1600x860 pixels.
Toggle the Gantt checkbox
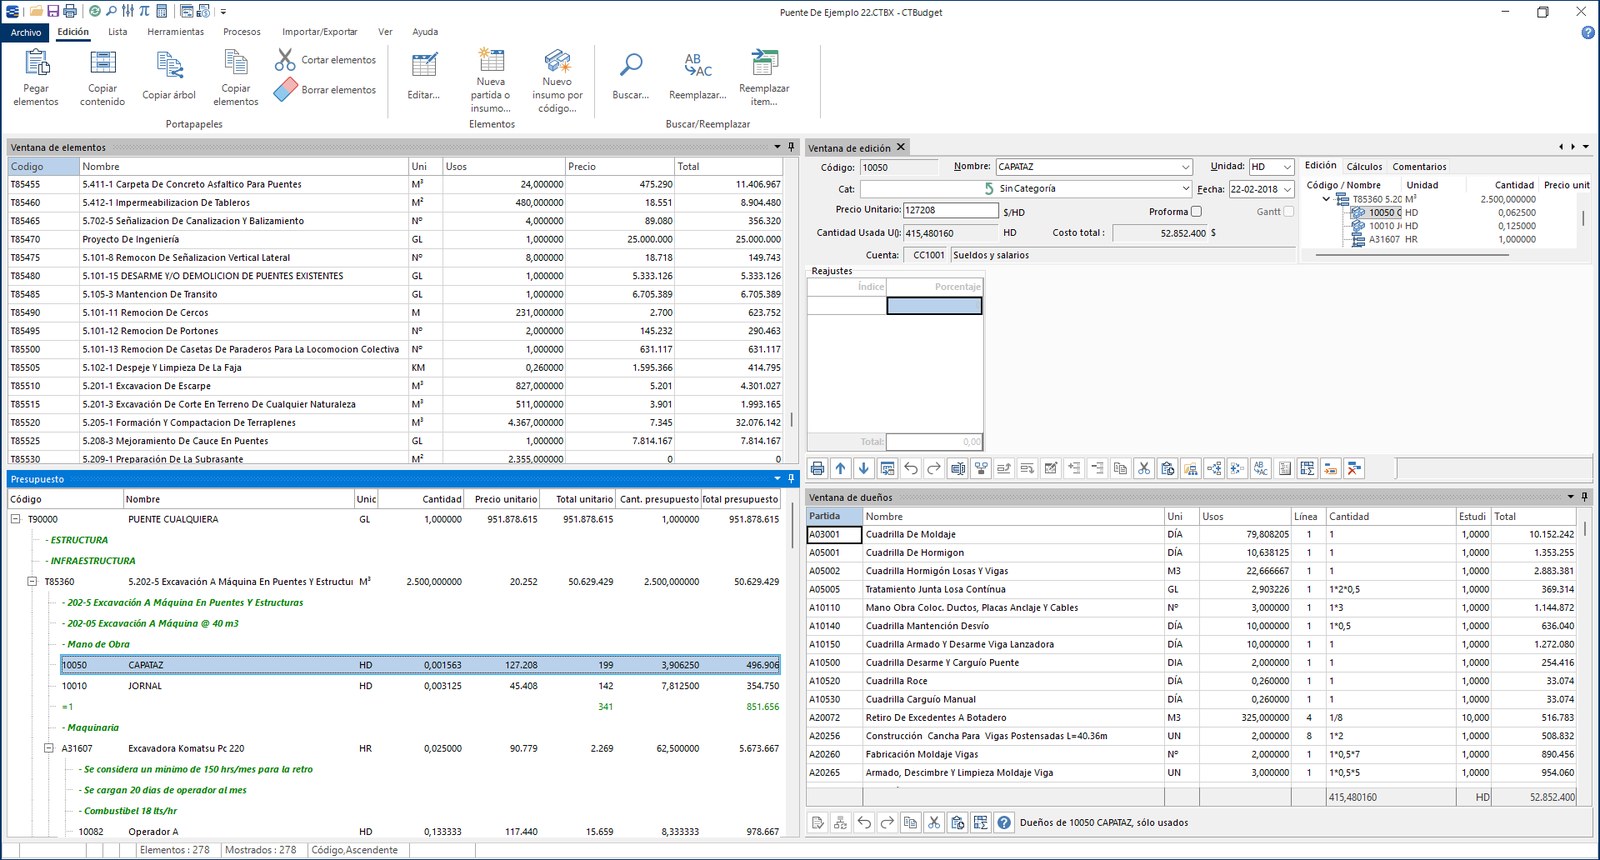[1288, 212]
